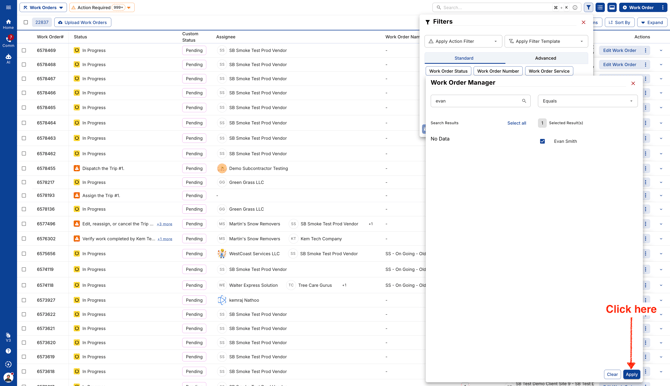Open the three-dot menu for the 6578469 row
This screenshot has width=670, height=386.
coord(645,50)
